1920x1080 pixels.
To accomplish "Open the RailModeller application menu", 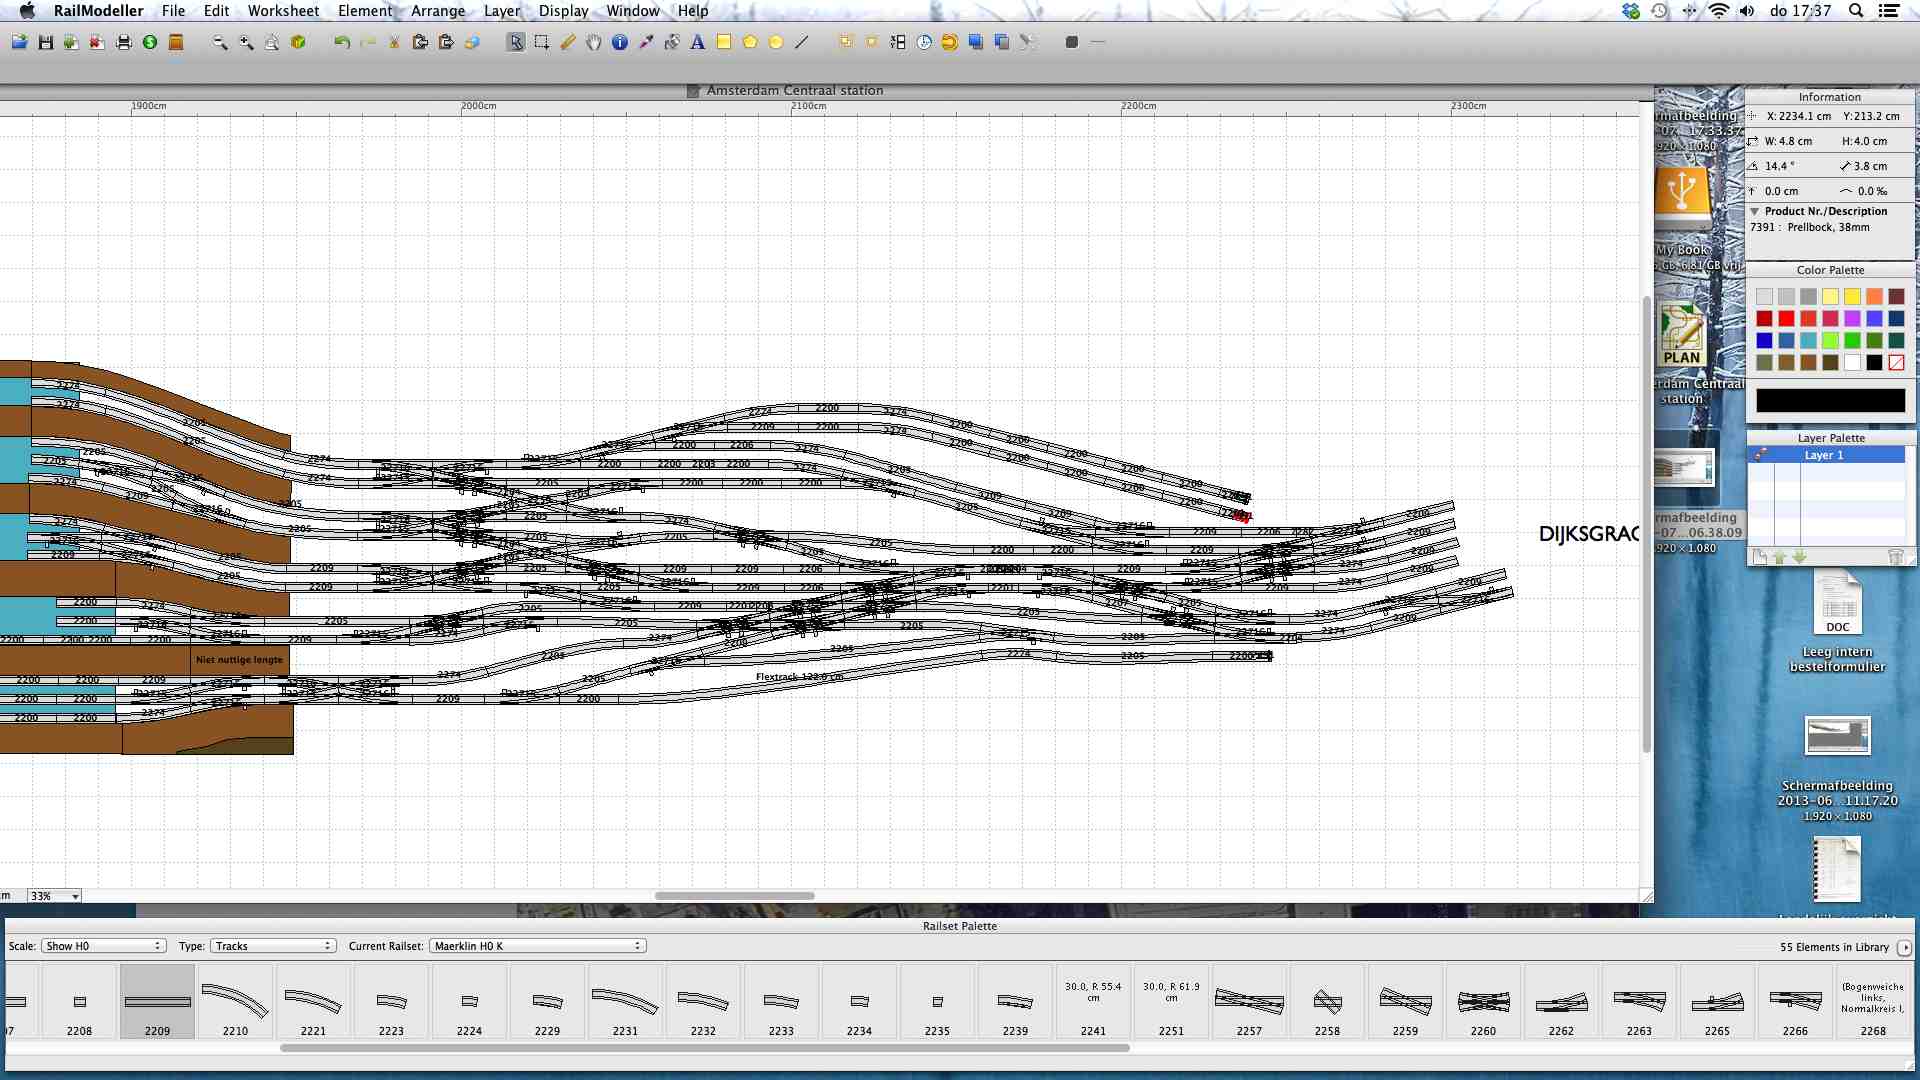I will point(98,10).
